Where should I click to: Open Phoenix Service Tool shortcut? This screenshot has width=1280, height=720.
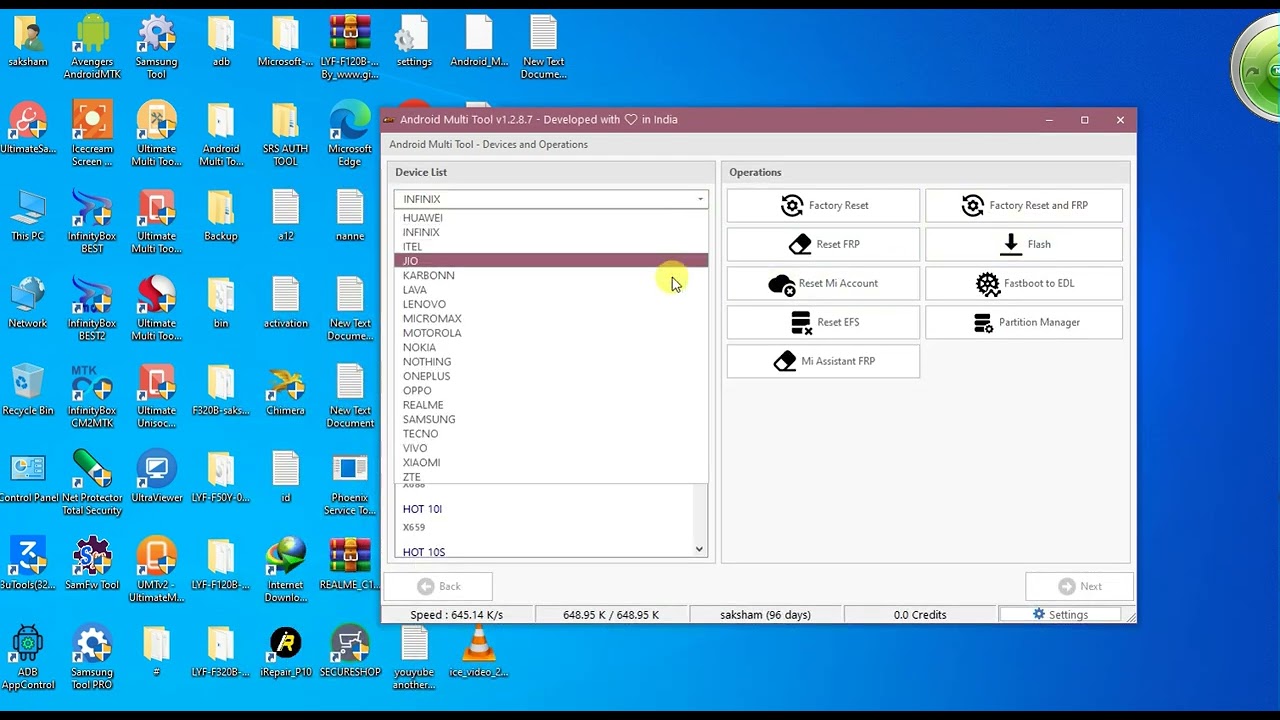pyautogui.click(x=350, y=483)
